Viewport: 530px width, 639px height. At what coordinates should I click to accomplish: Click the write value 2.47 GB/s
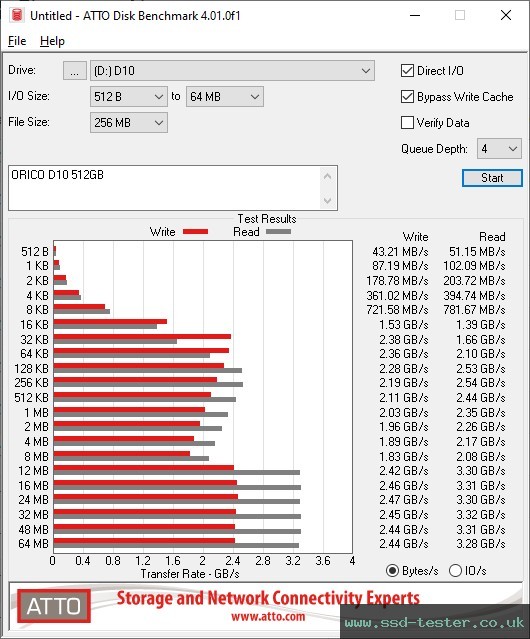pos(404,500)
